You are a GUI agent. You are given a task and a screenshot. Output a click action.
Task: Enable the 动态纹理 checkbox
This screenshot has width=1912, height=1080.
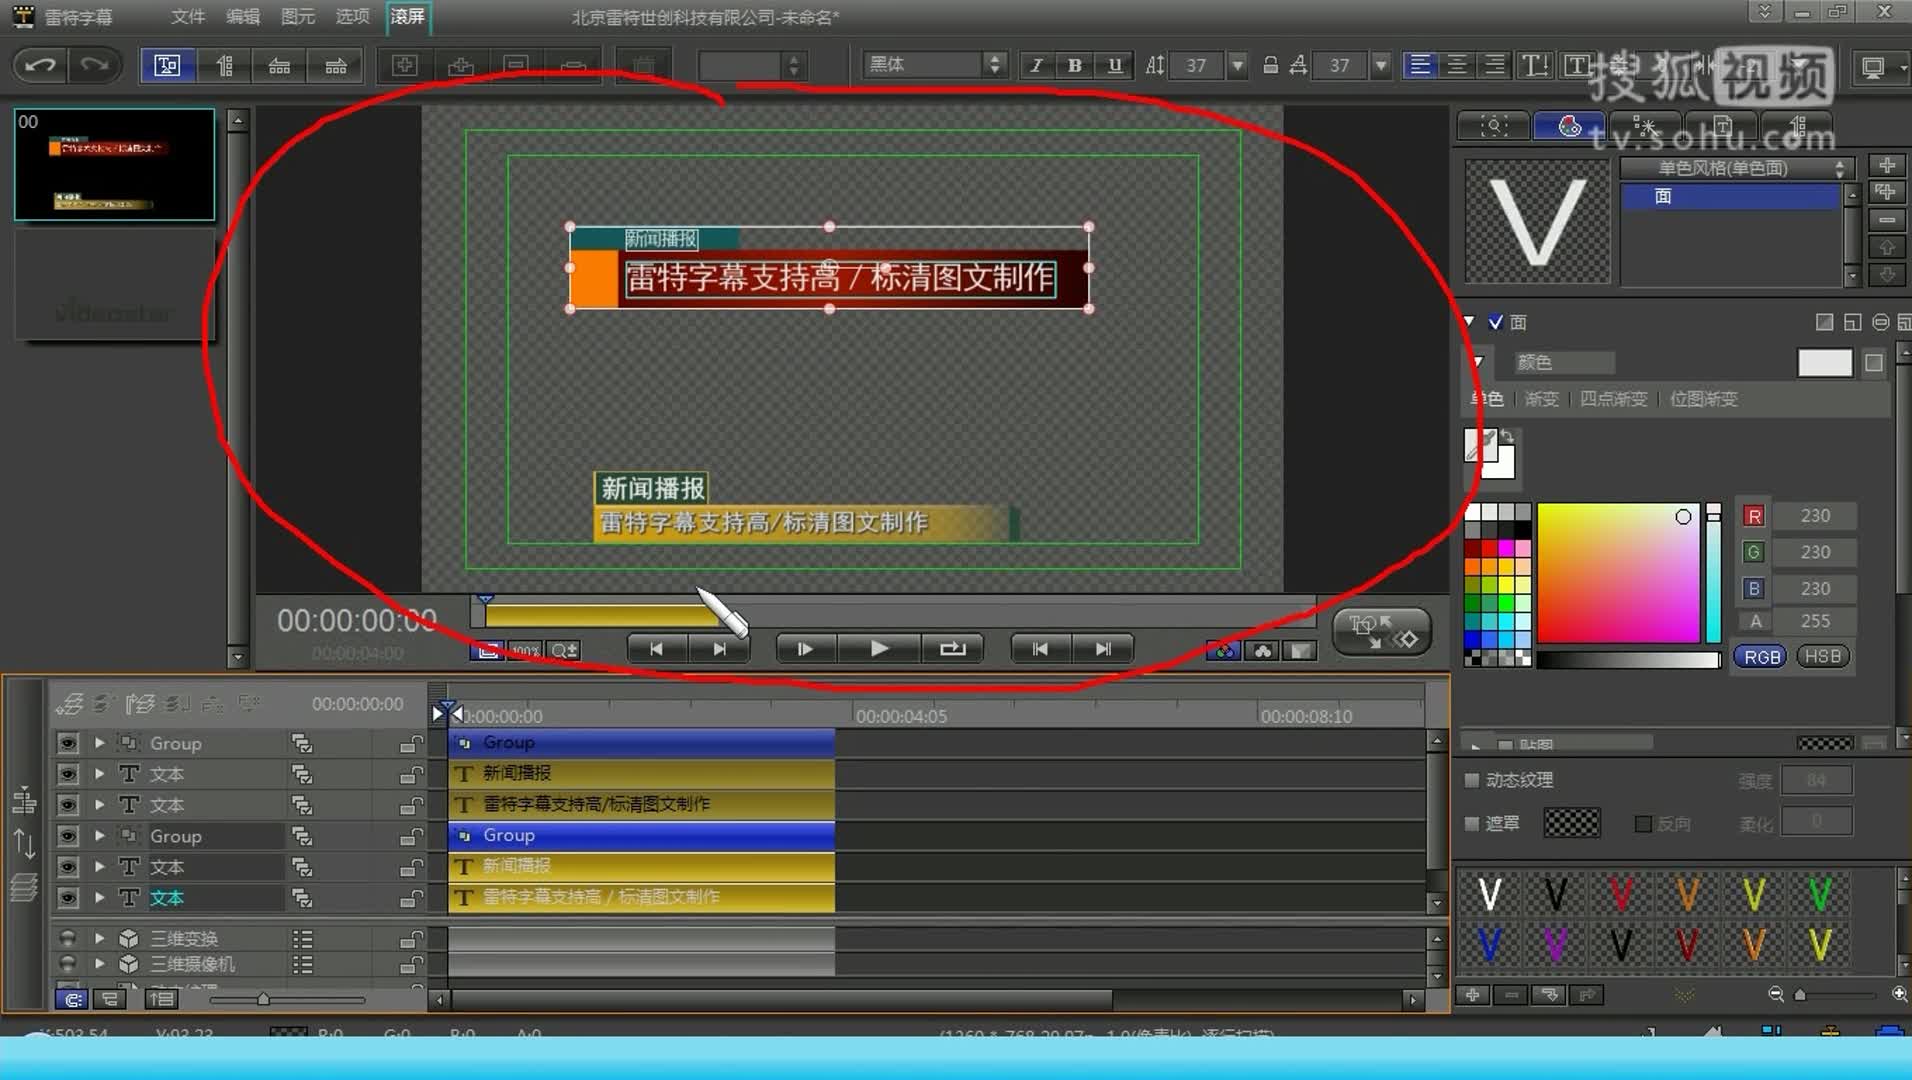1472,780
